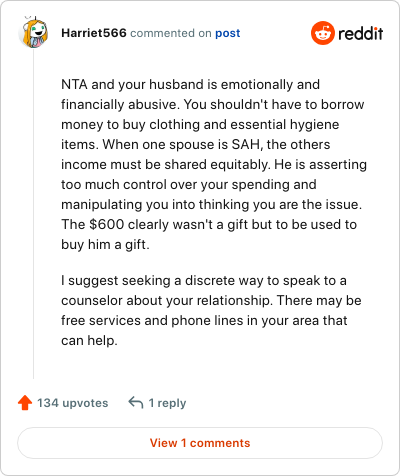Click the reply arrow icon

pyautogui.click(x=136, y=402)
